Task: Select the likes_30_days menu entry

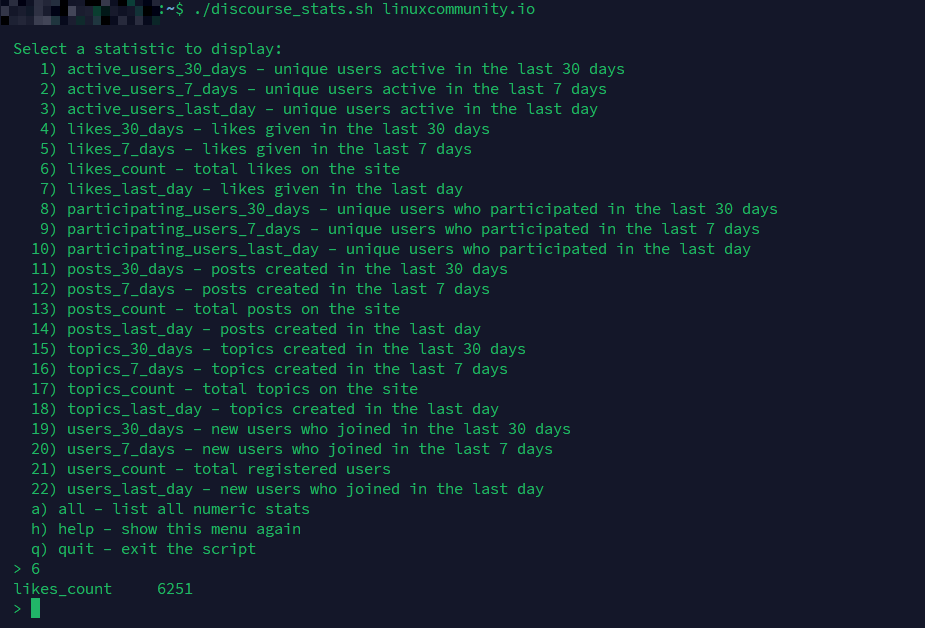Action: click(x=278, y=129)
